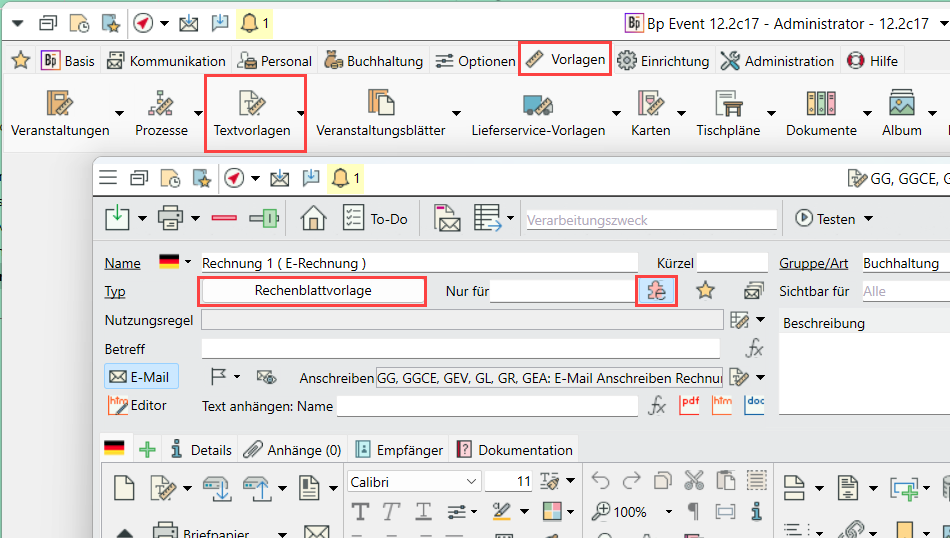Toggle the Editor mode button
The width and height of the screenshot is (950, 538).
pos(138,405)
